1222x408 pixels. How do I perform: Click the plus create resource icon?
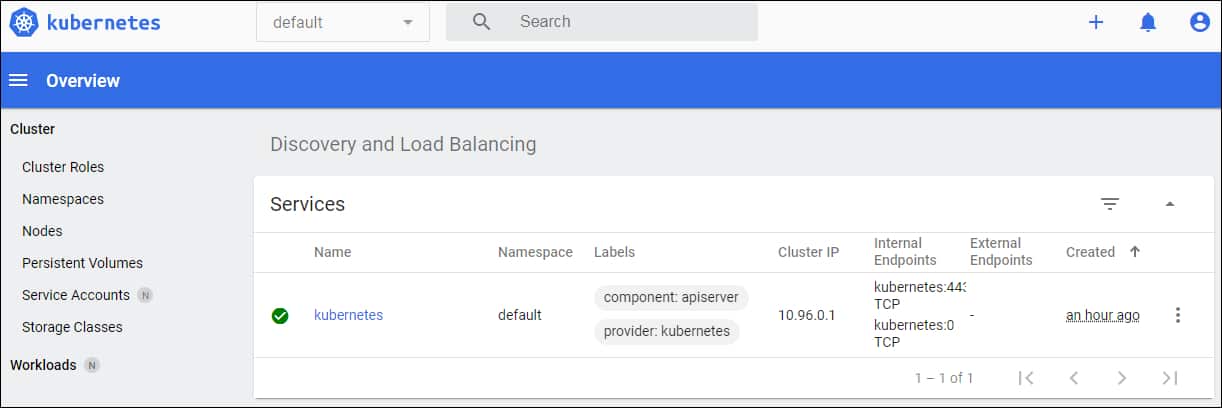[1096, 22]
